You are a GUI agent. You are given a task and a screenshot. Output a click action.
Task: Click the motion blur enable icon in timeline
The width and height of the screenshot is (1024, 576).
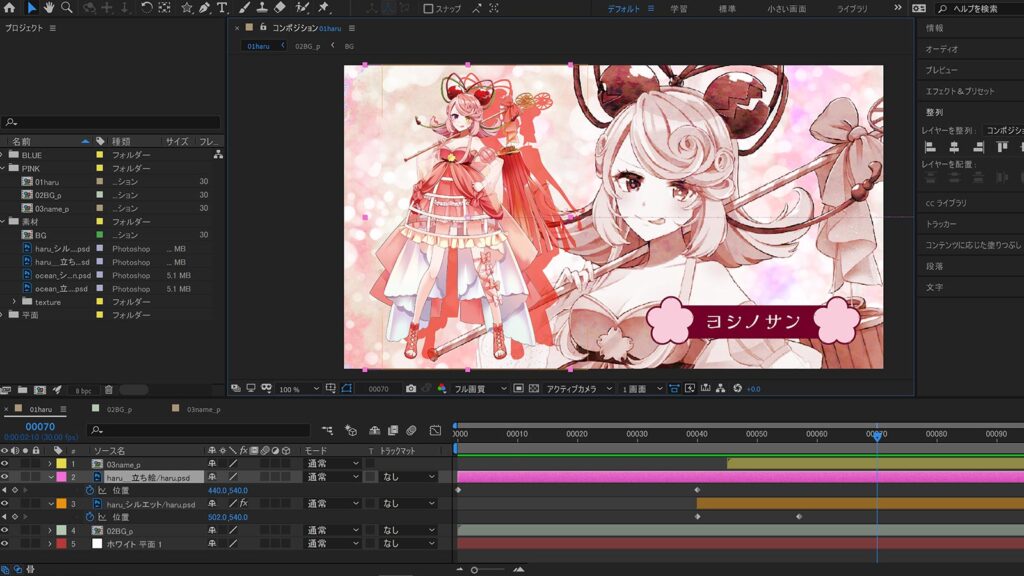tap(411, 430)
